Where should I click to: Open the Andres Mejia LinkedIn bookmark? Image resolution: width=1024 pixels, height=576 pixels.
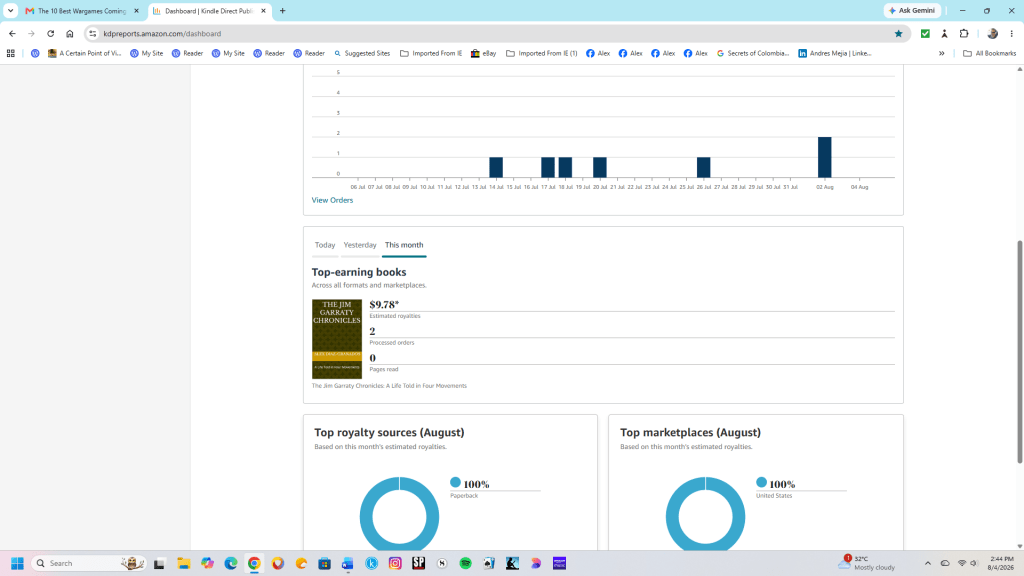835,54
